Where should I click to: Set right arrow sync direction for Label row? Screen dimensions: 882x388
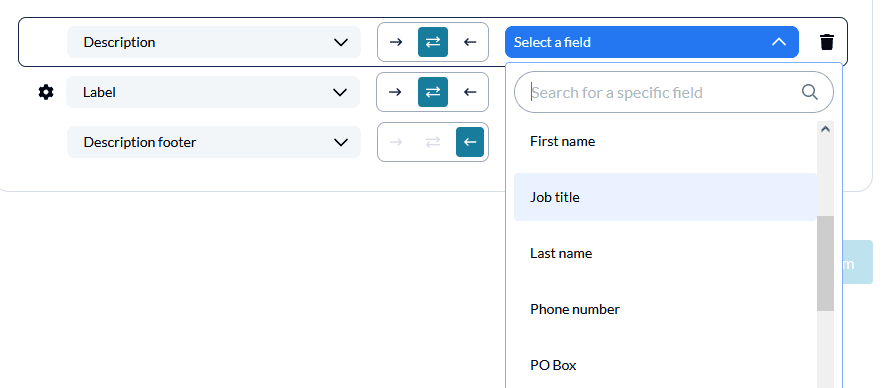(x=395, y=92)
